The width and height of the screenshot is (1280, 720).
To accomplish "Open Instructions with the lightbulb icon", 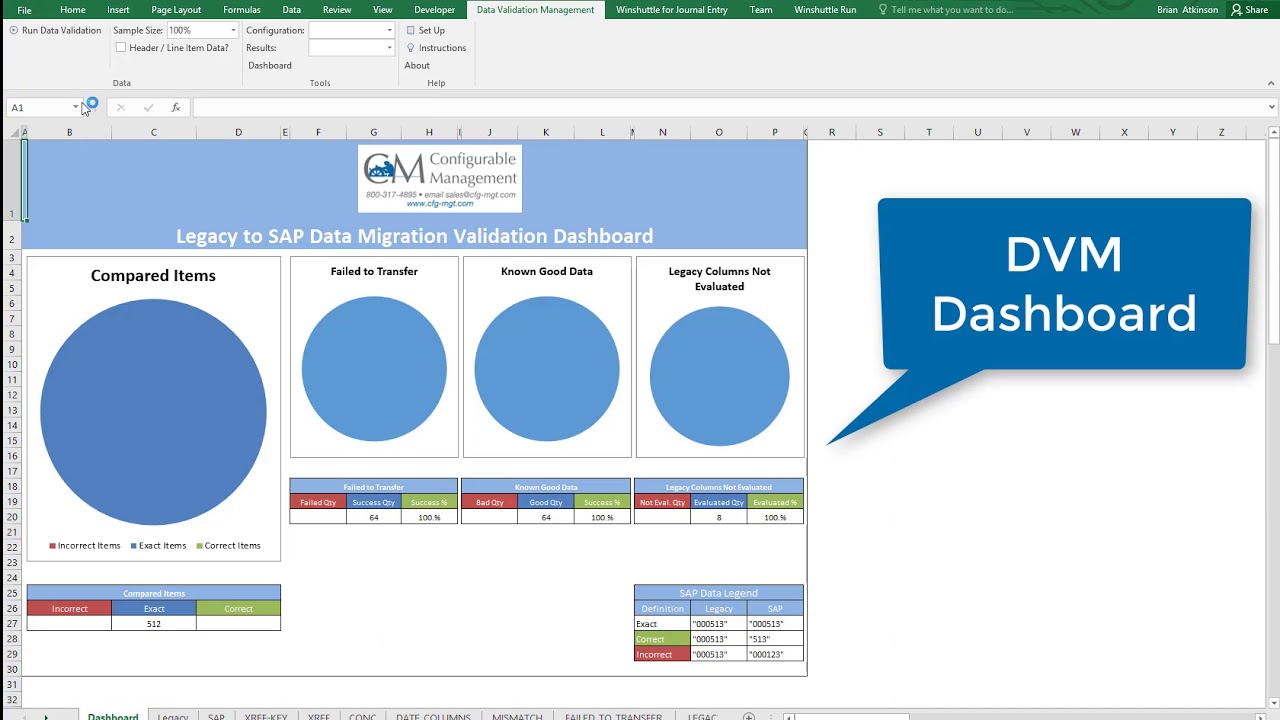I will coord(436,48).
